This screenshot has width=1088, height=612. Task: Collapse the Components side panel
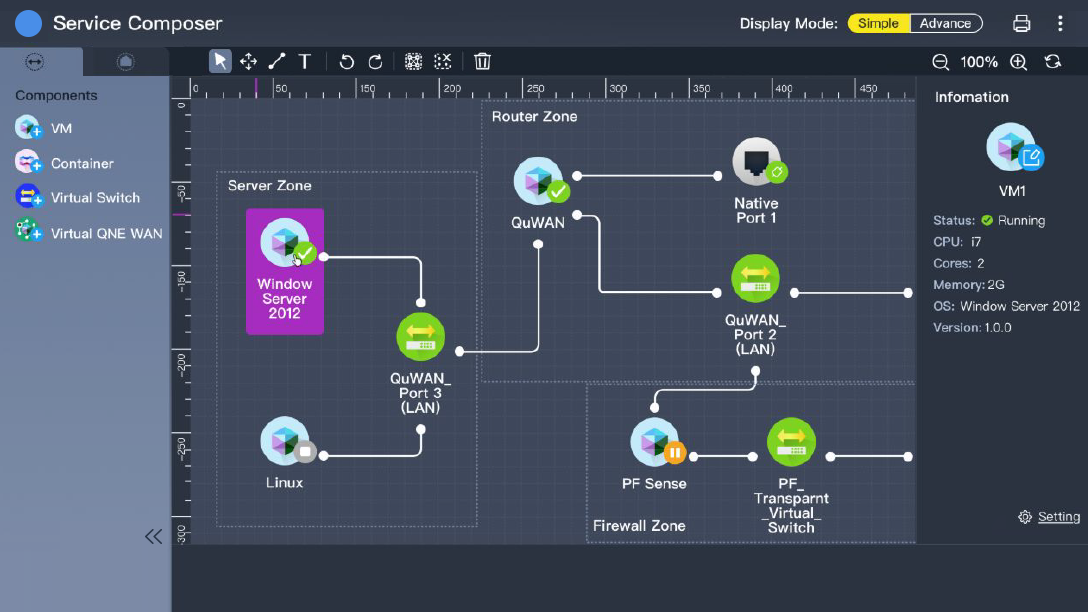coord(153,537)
